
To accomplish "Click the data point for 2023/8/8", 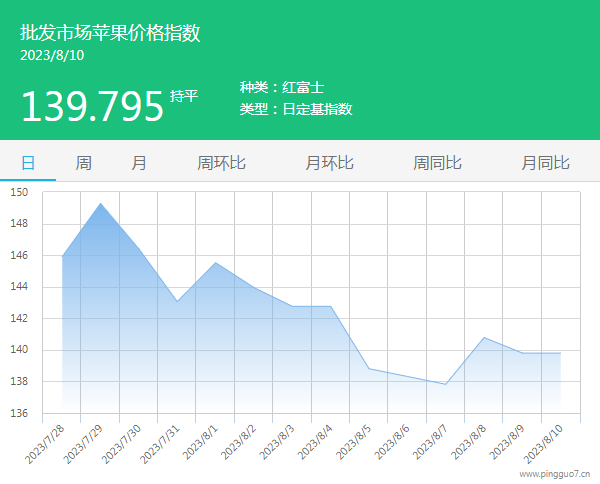I will (484, 338).
